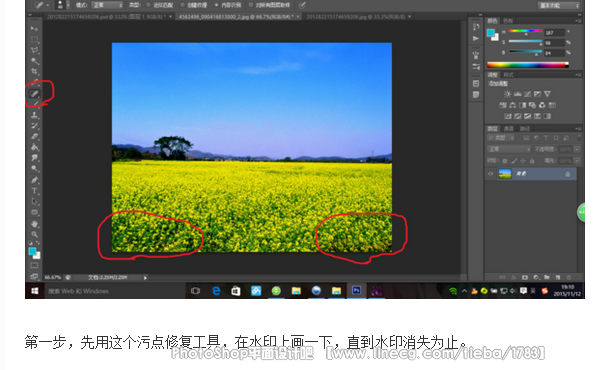This screenshot has height=370, width=595.
Task: Open the collapsed Actions panel play icon
Action: [476, 38]
